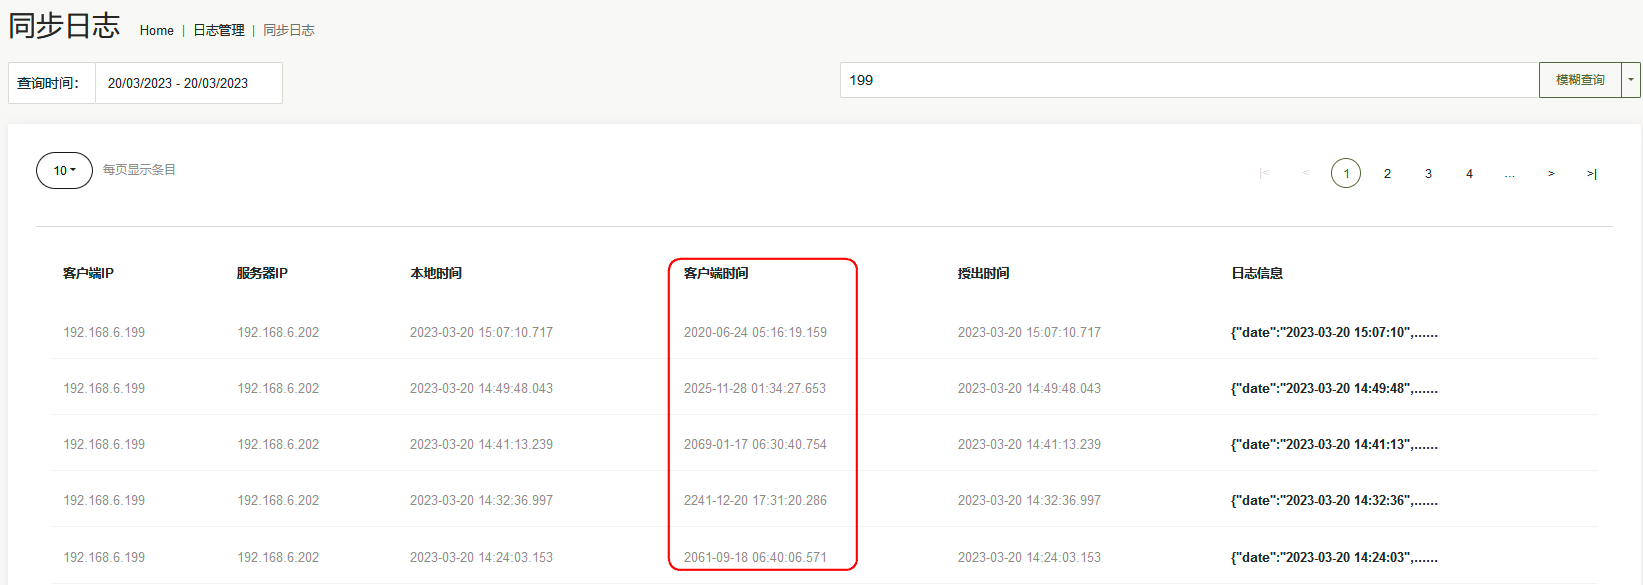Click current page 1 circle
1643x585 pixels.
tap(1346, 174)
